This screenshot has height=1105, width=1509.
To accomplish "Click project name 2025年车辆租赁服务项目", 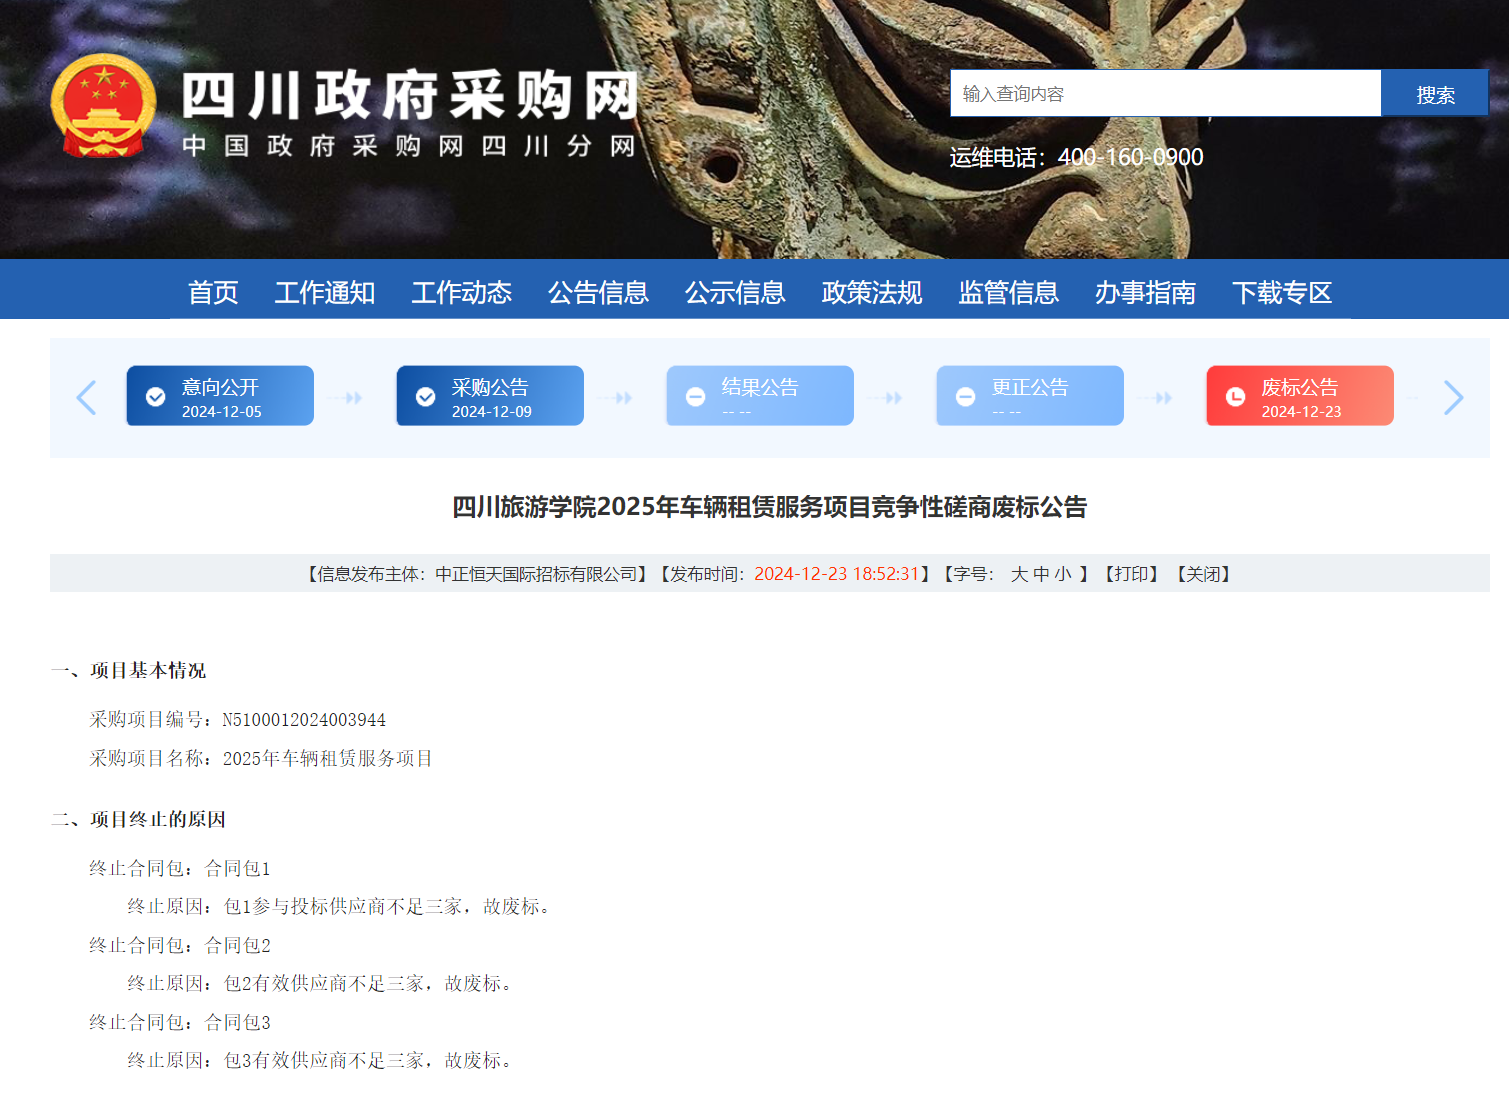I will click(328, 759).
